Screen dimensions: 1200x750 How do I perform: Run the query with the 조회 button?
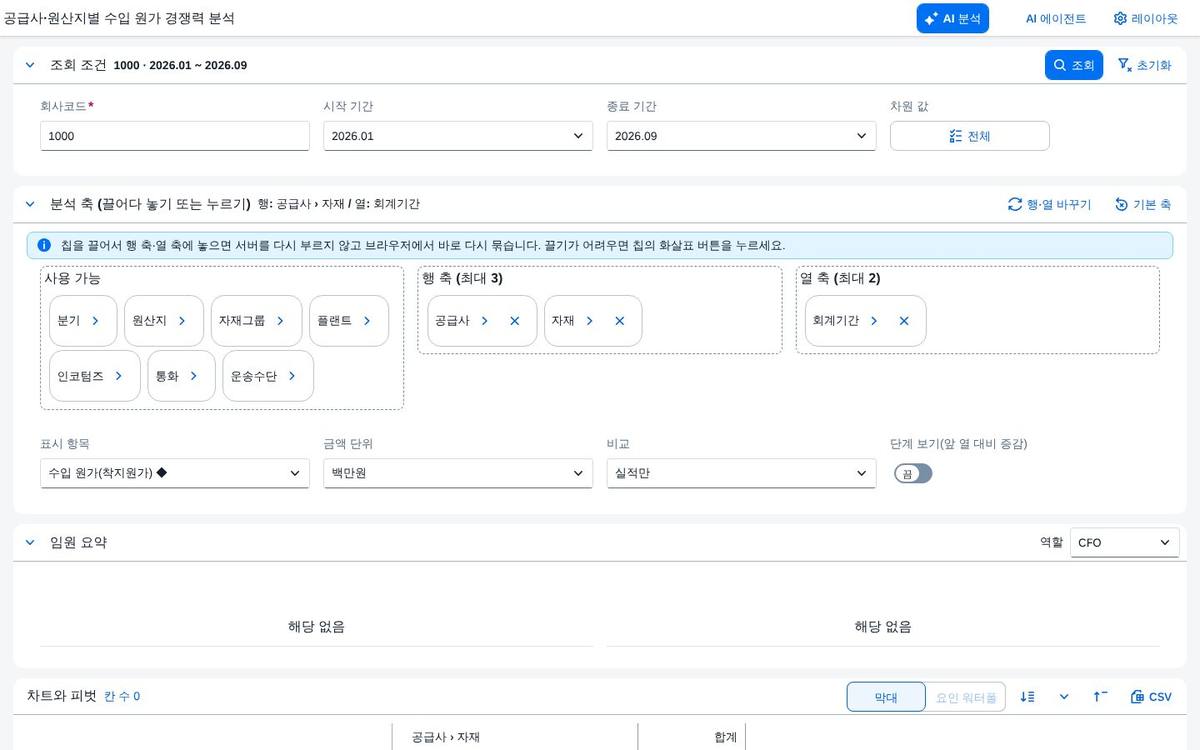1074,65
